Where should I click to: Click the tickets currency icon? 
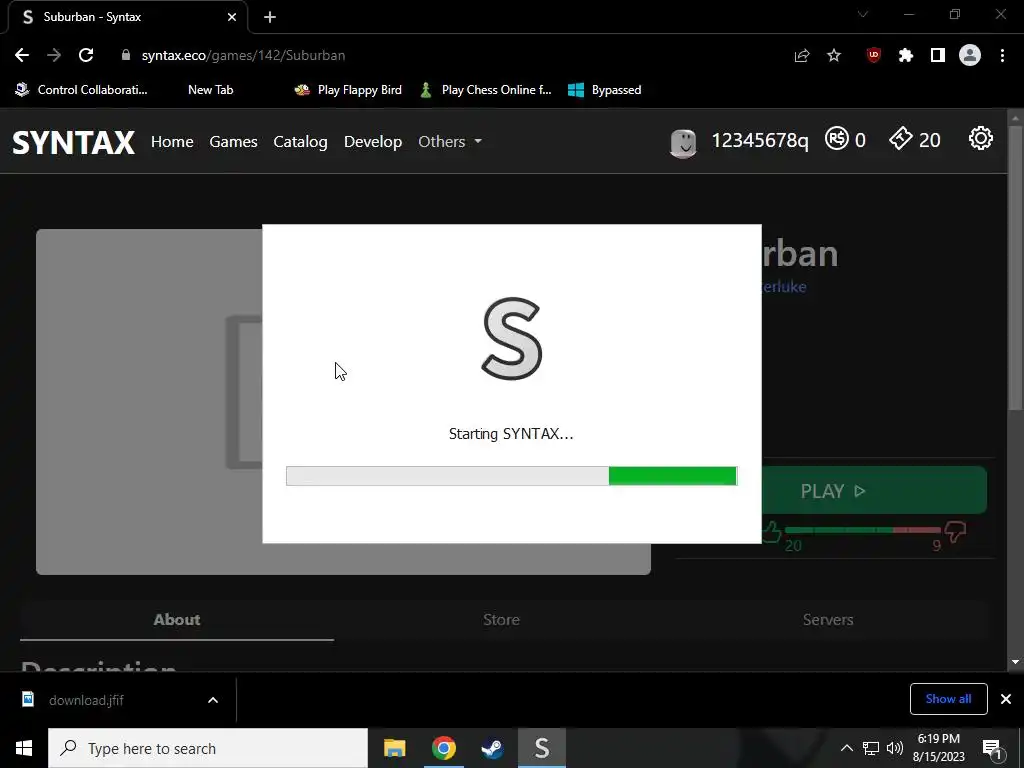point(901,138)
